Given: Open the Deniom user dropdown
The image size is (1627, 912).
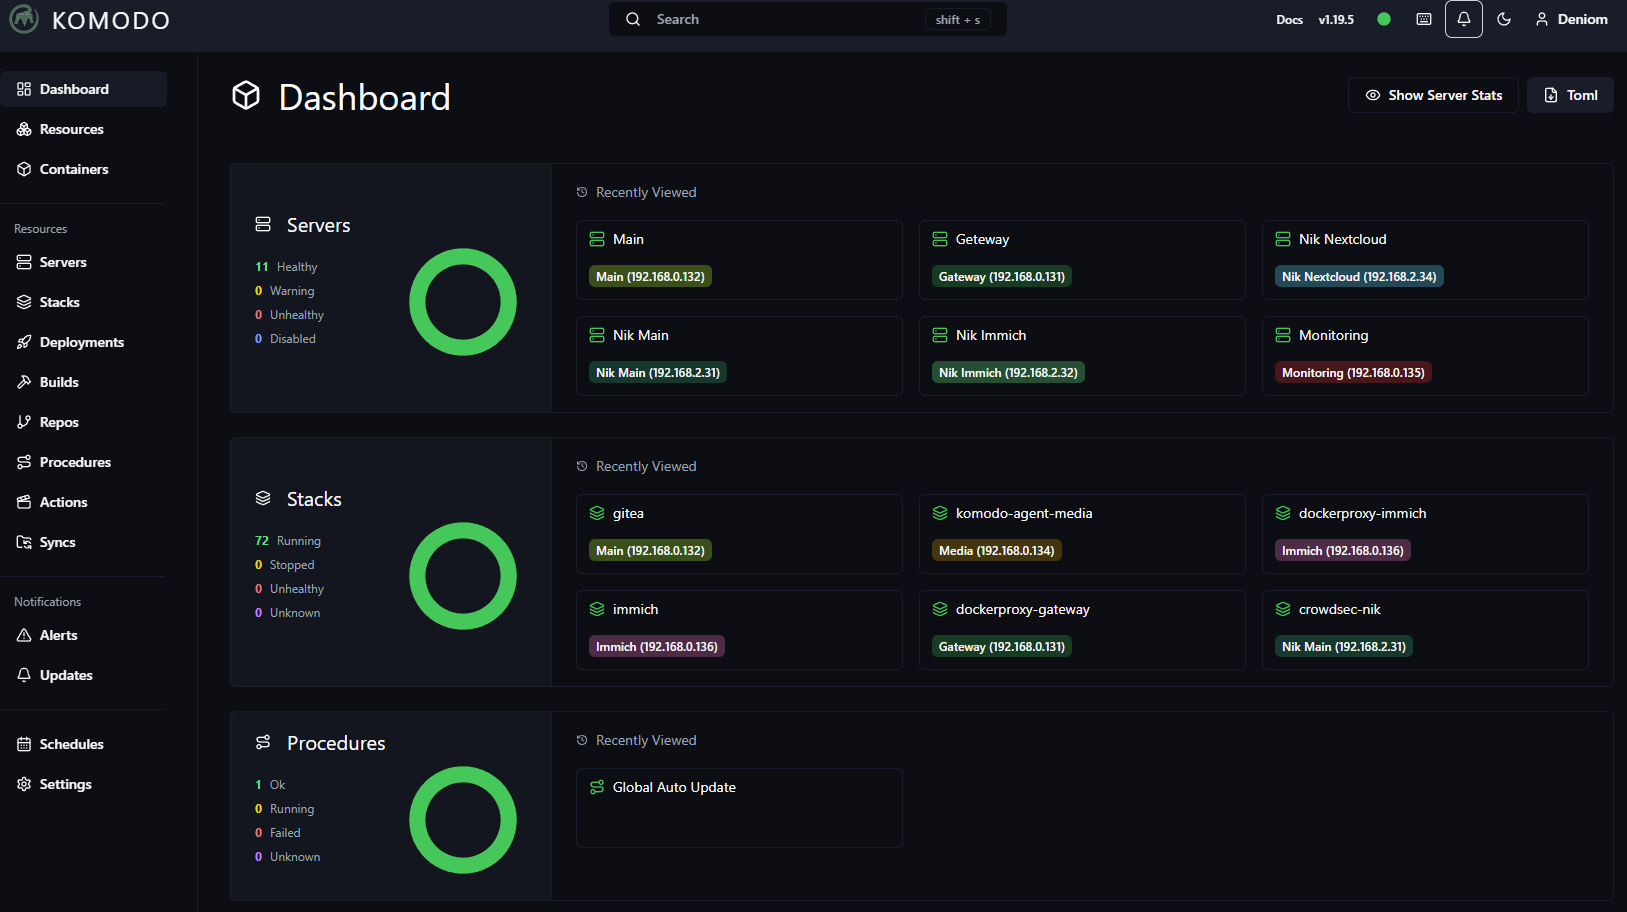Looking at the screenshot, I should [x=1572, y=19].
